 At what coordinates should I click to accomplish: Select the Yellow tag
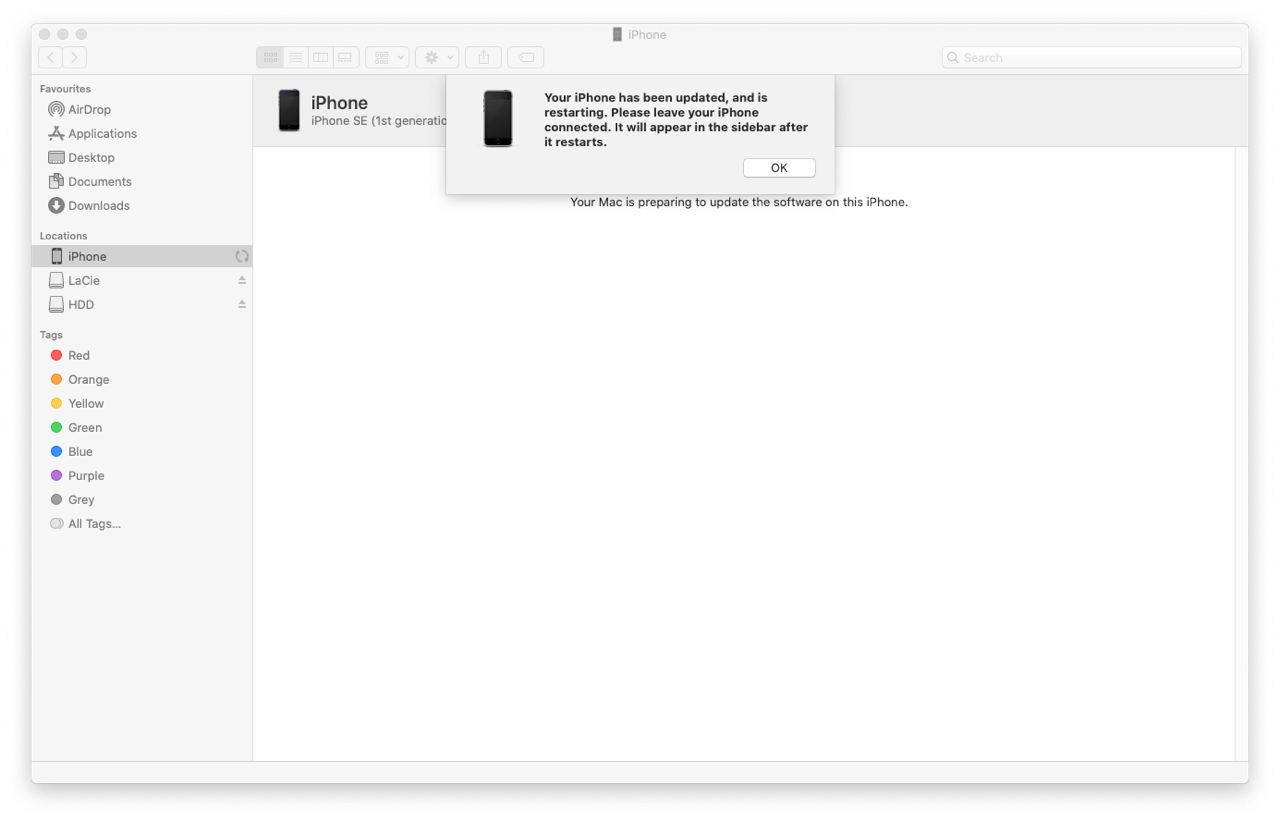pos(141,403)
